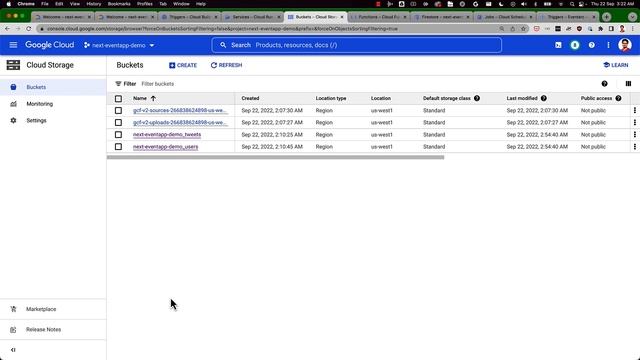Open the Google Cloud navigation hamburger menu

(x=13, y=45)
